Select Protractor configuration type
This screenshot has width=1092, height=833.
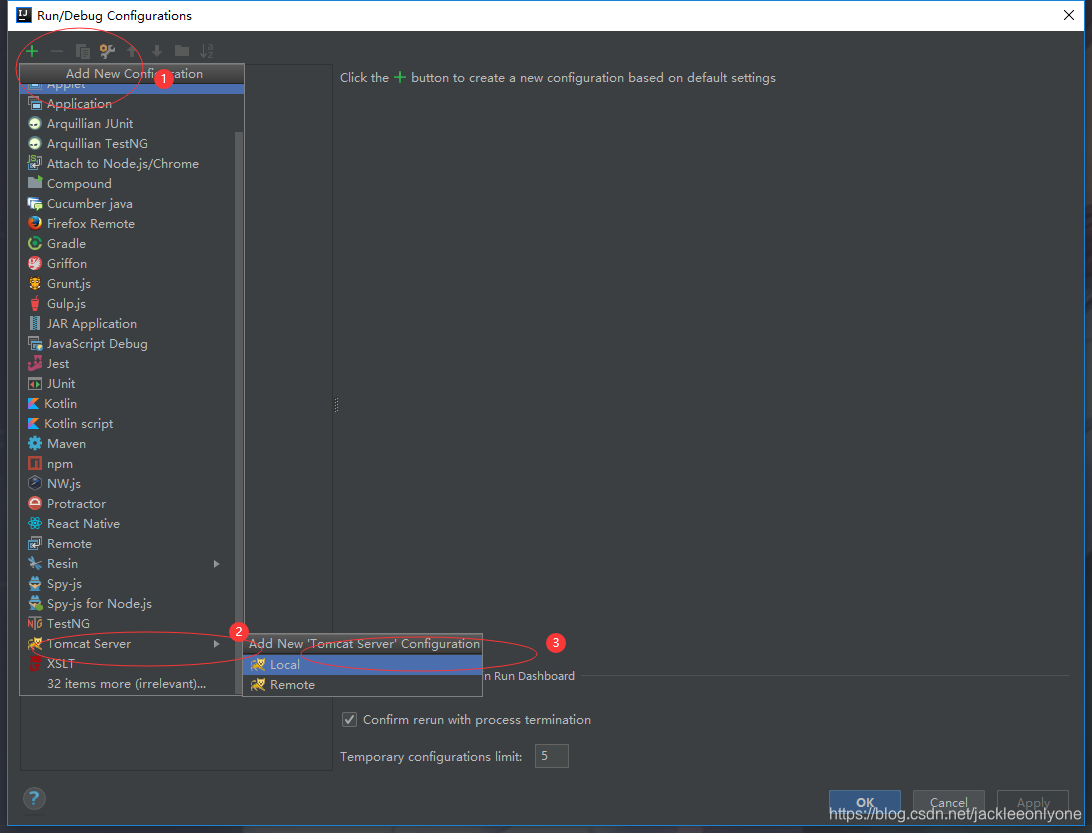click(128, 504)
